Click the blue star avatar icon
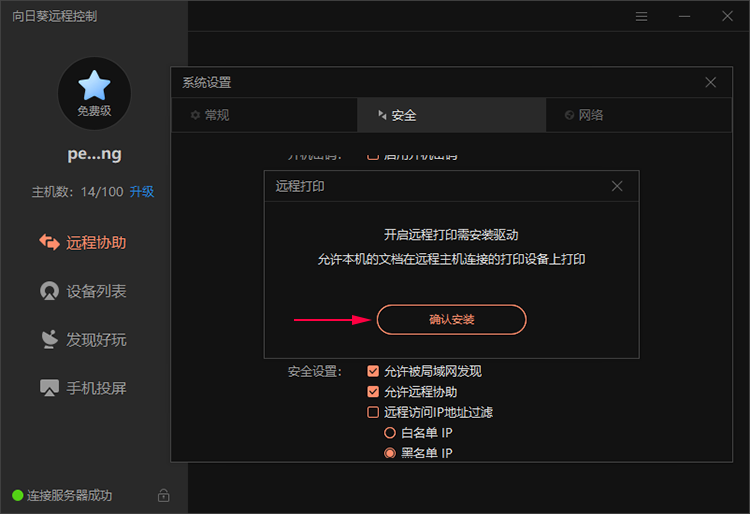Screen dimensions: 750x514 94,86
